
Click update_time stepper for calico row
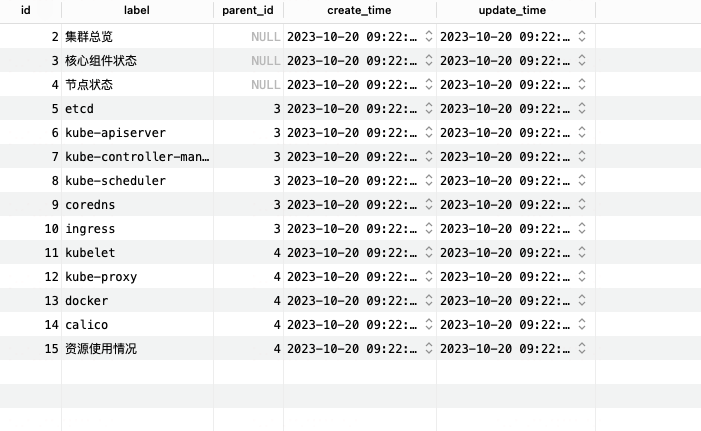click(582, 324)
